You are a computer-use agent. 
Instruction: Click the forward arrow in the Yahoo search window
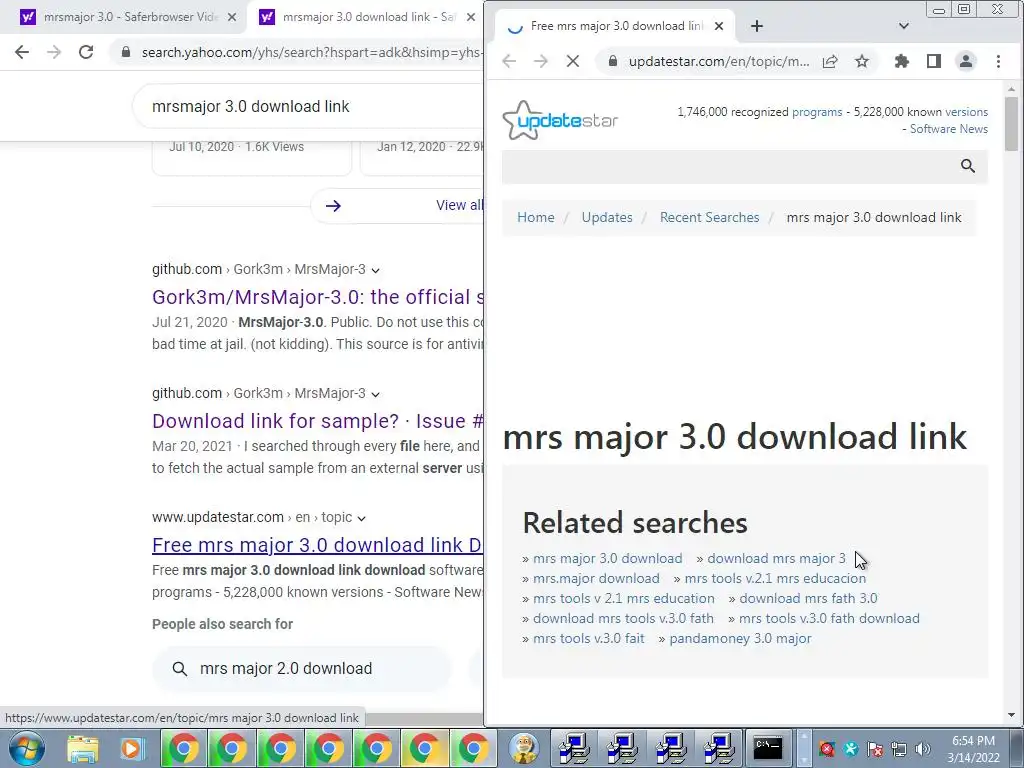click(54, 52)
